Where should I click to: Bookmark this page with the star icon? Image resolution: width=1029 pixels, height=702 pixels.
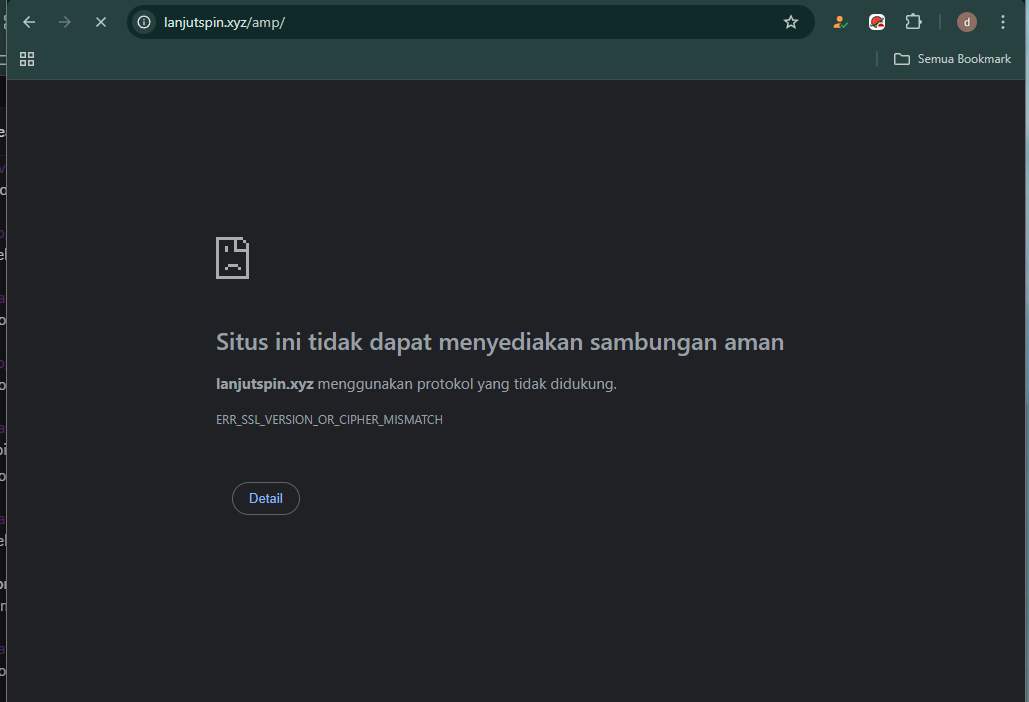click(x=791, y=22)
